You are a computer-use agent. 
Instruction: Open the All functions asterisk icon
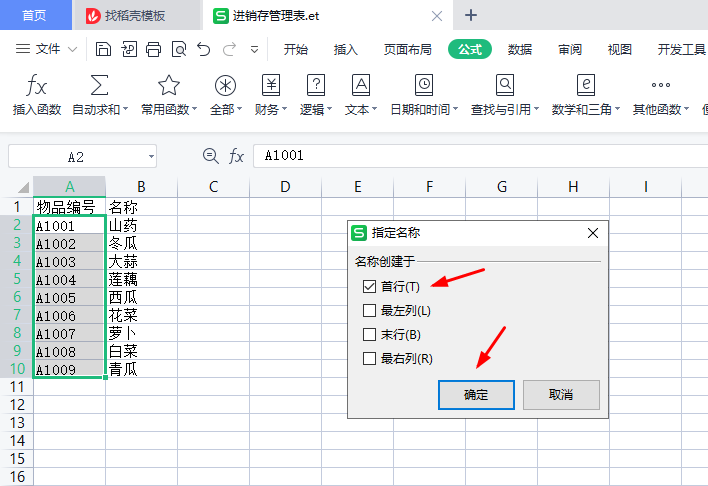225,85
